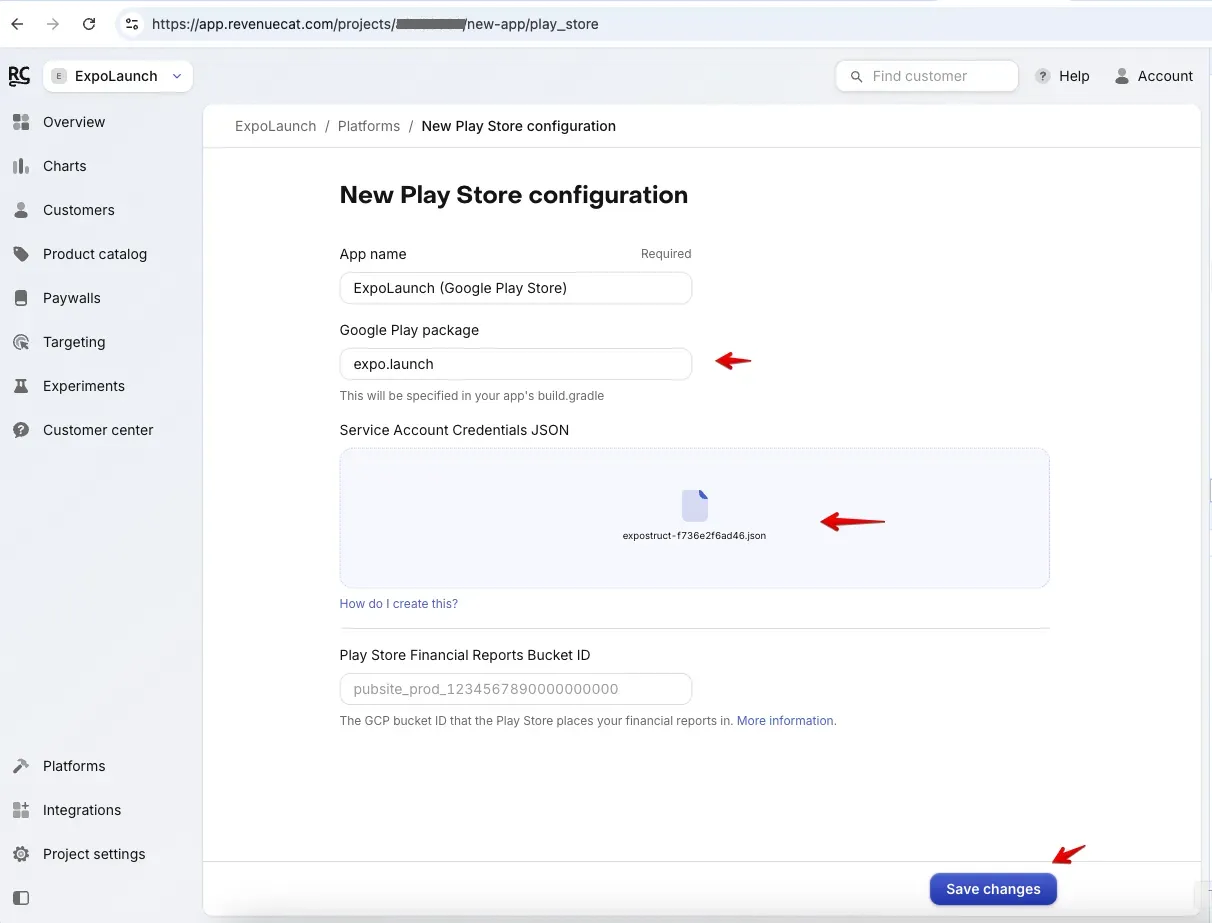Click the magnifier icon in Find customer
The width and height of the screenshot is (1212, 923).
(856, 76)
